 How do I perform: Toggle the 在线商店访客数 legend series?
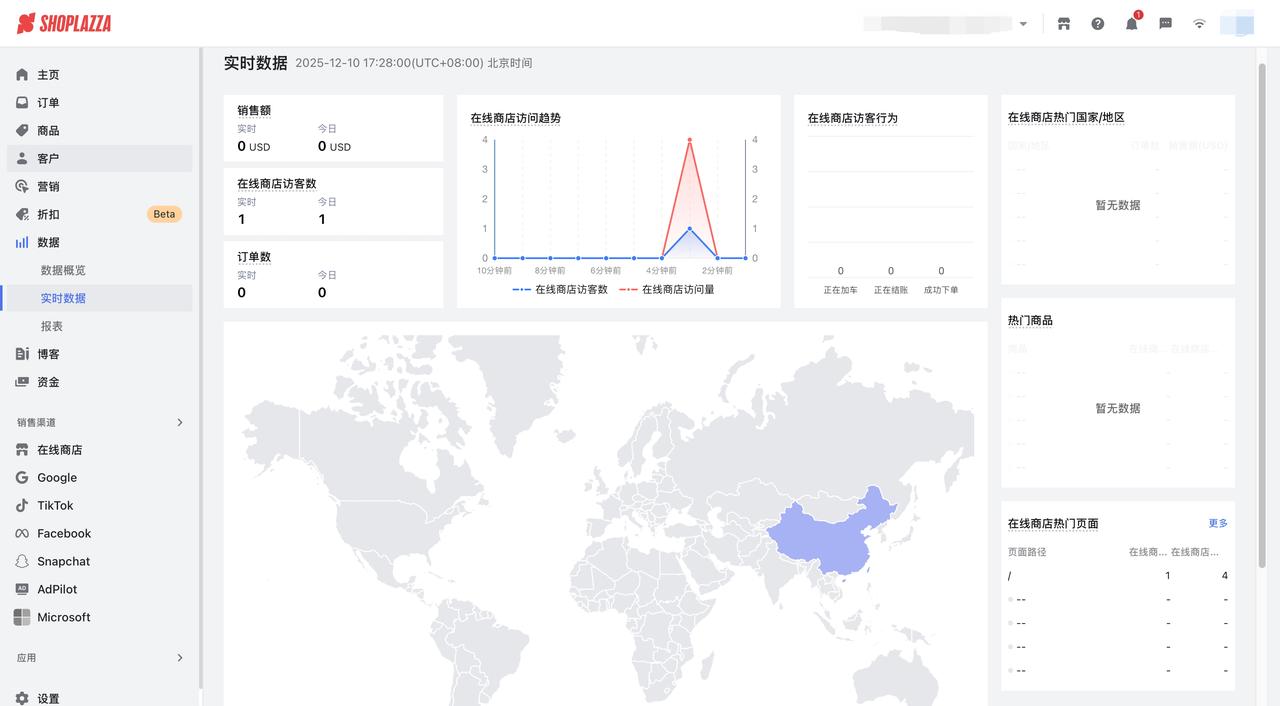click(560, 289)
